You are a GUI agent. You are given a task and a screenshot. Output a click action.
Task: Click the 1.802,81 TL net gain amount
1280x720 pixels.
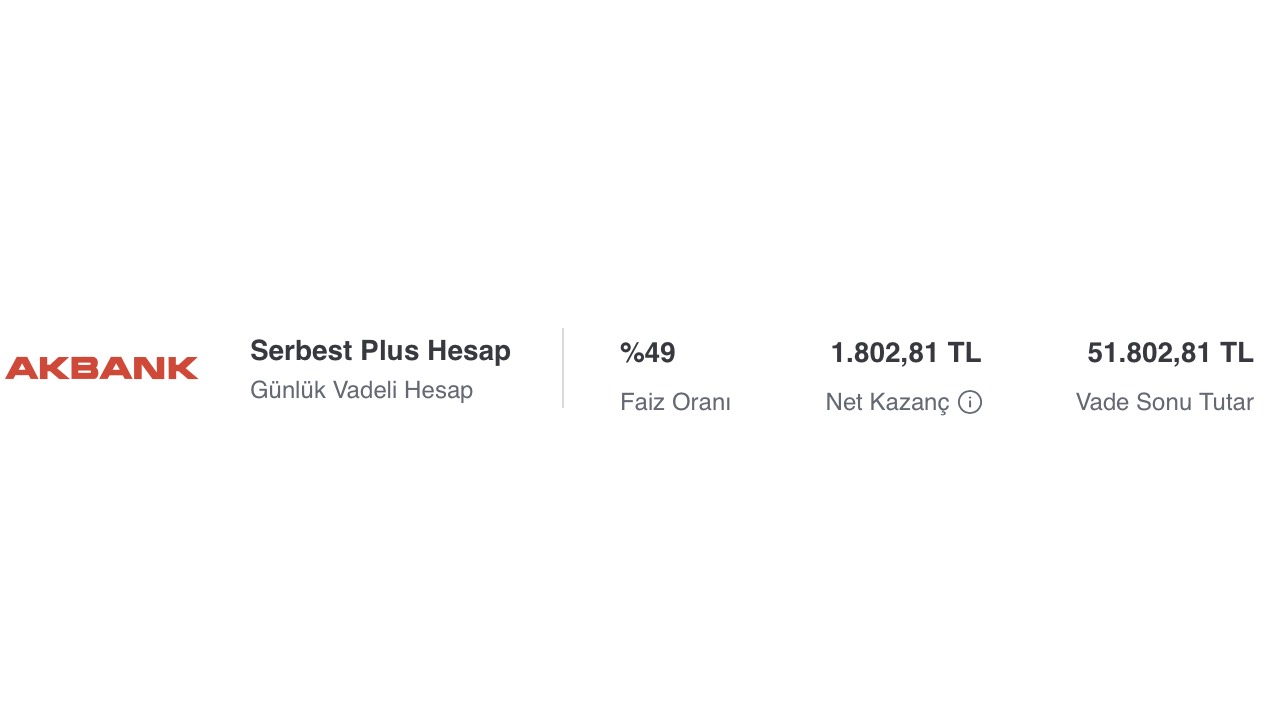point(906,353)
